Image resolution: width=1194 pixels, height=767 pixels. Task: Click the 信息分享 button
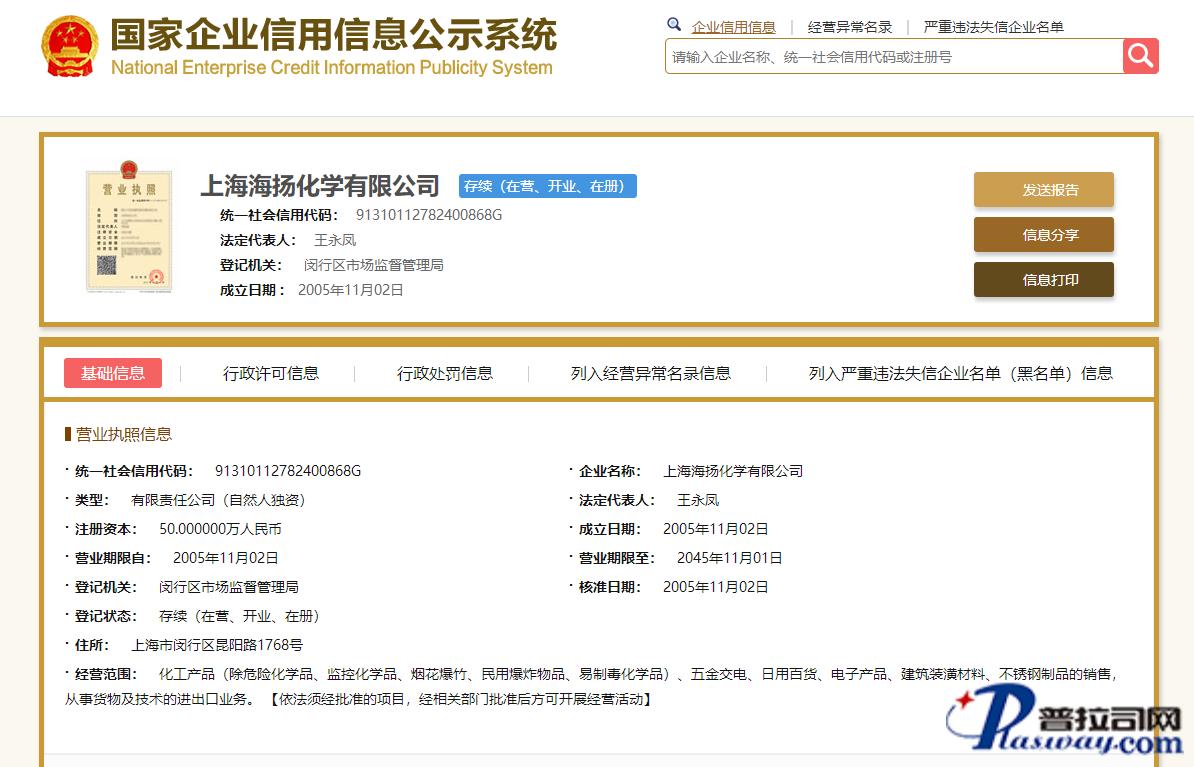coord(1043,235)
